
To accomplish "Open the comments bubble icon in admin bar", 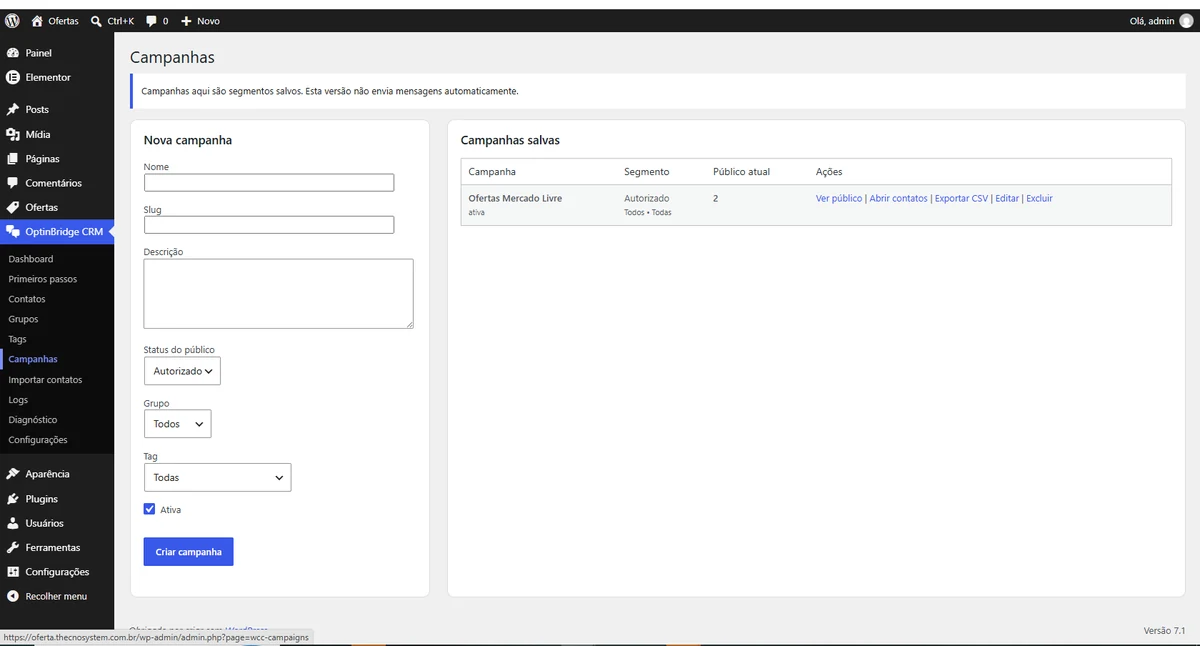I will click(x=151, y=20).
